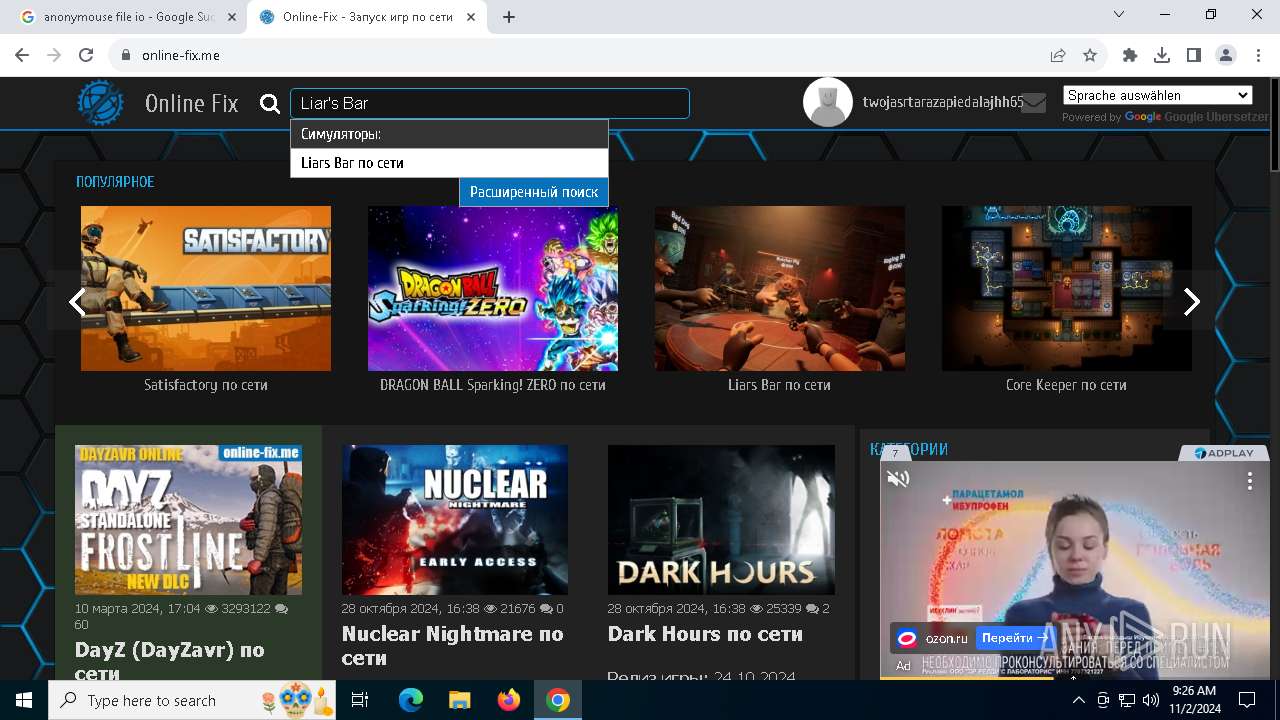Click the DayZ Frostline cover image
This screenshot has height=720, width=1280.
[x=188, y=520]
